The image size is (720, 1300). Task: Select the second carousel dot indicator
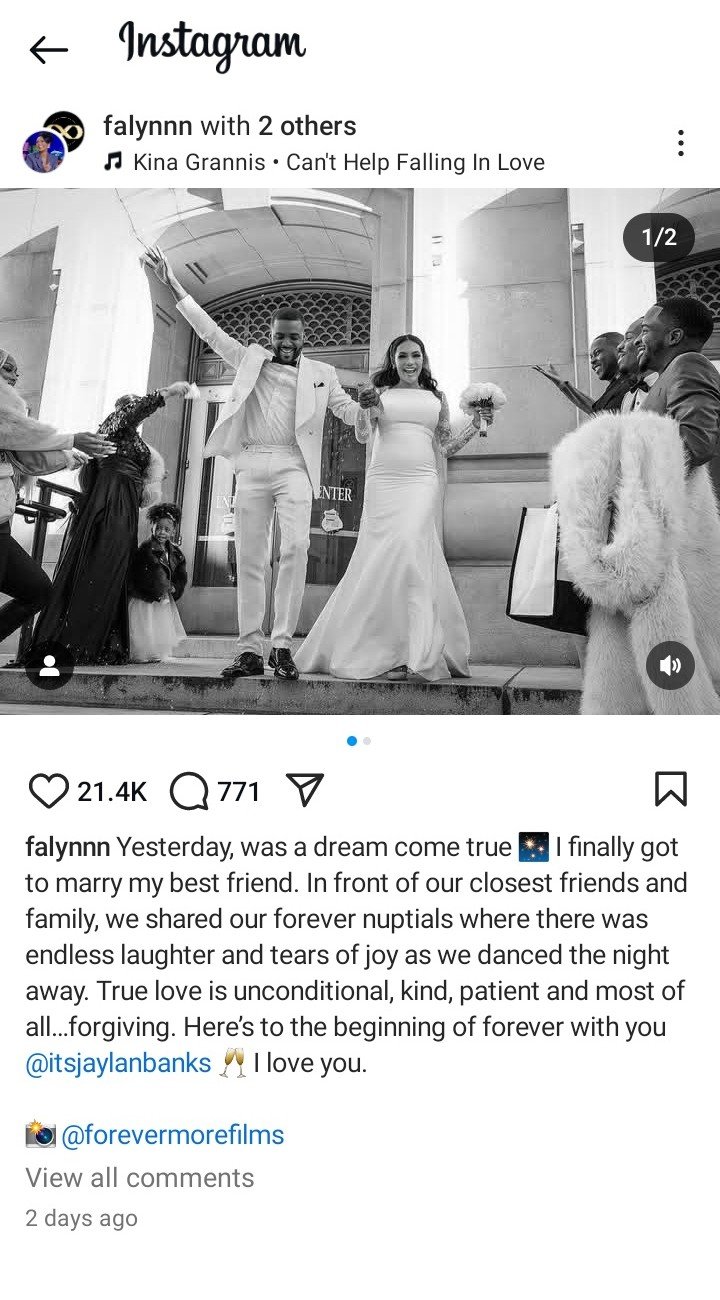[367, 741]
